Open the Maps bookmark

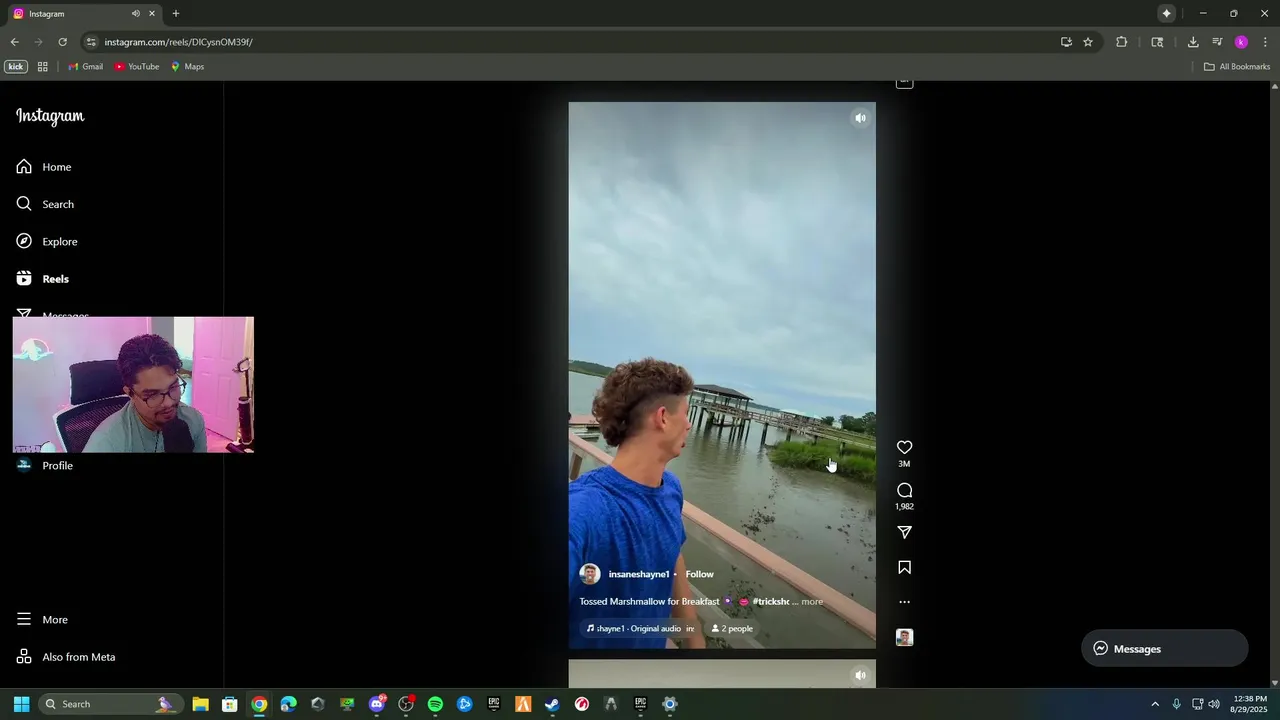(x=187, y=67)
